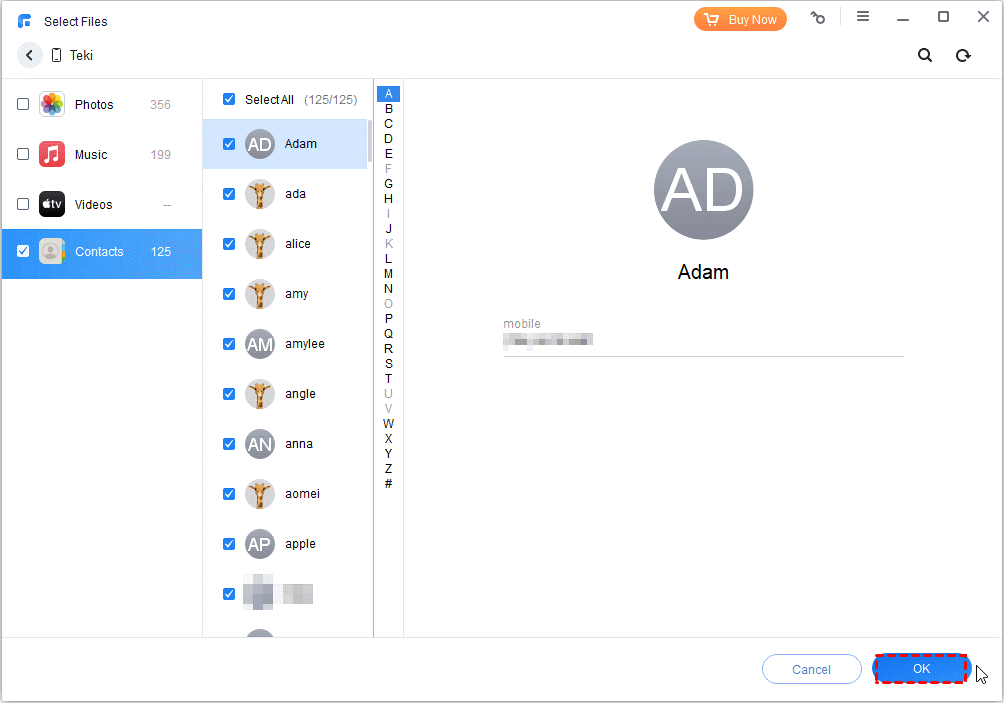Click the Buy Now button
The width and height of the screenshot is (1004, 703).
click(740, 18)
